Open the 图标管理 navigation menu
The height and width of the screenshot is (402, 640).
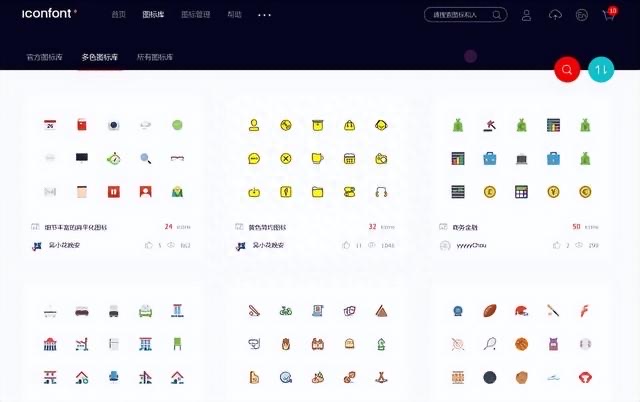coord(195,15)
